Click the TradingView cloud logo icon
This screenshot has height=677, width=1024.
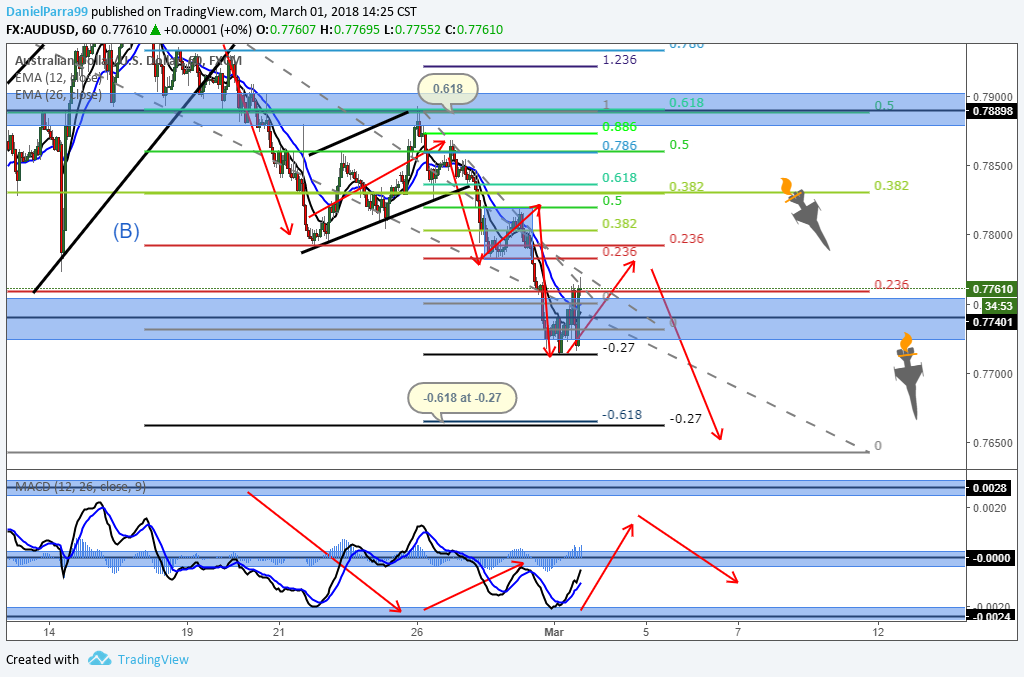pos(99,658)
